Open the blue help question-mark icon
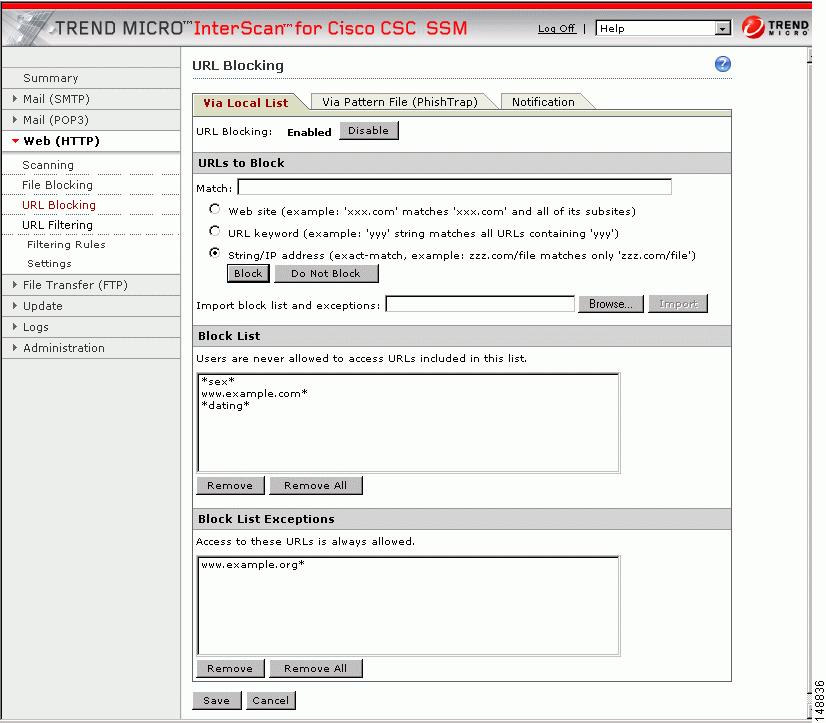The height and width of the screenshot is (723, 826). click(x=722, y=64)
